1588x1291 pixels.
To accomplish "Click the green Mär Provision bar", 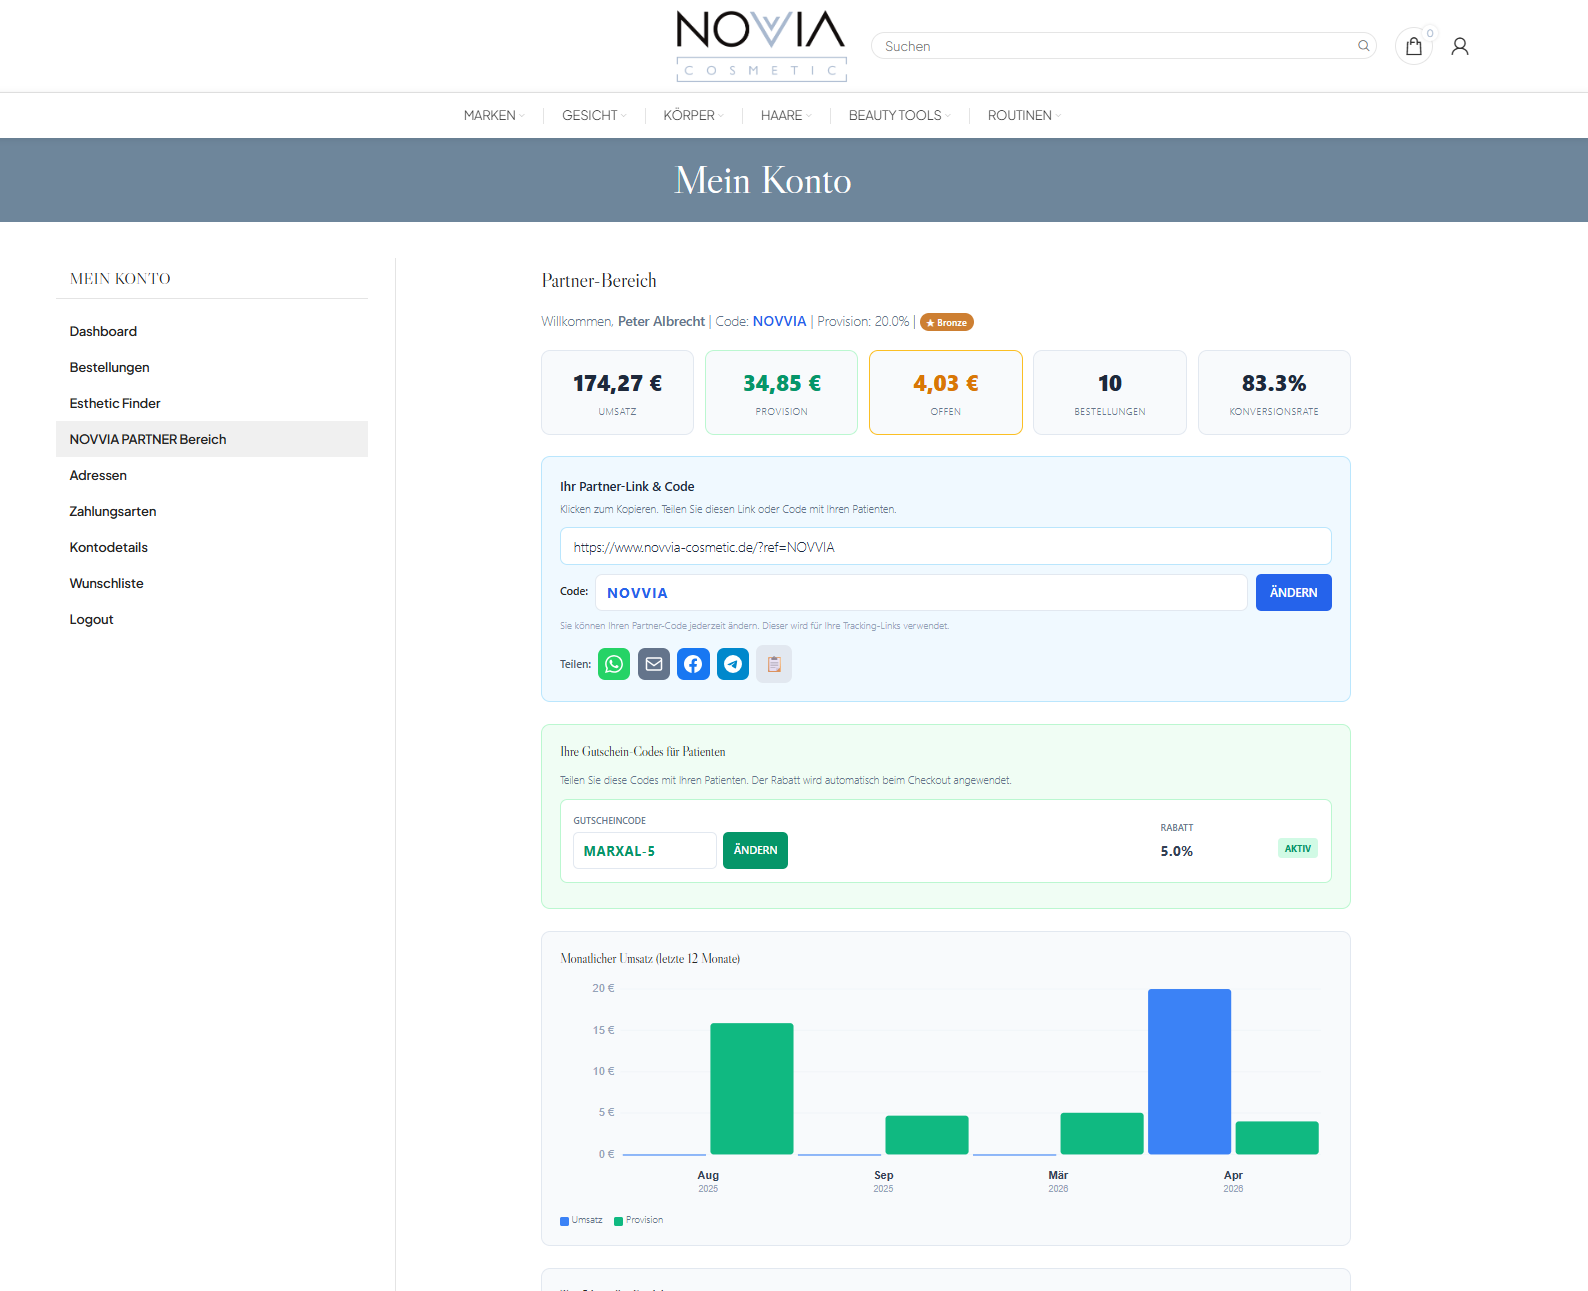I will pyautogui.click(x=1102, y=1133).
